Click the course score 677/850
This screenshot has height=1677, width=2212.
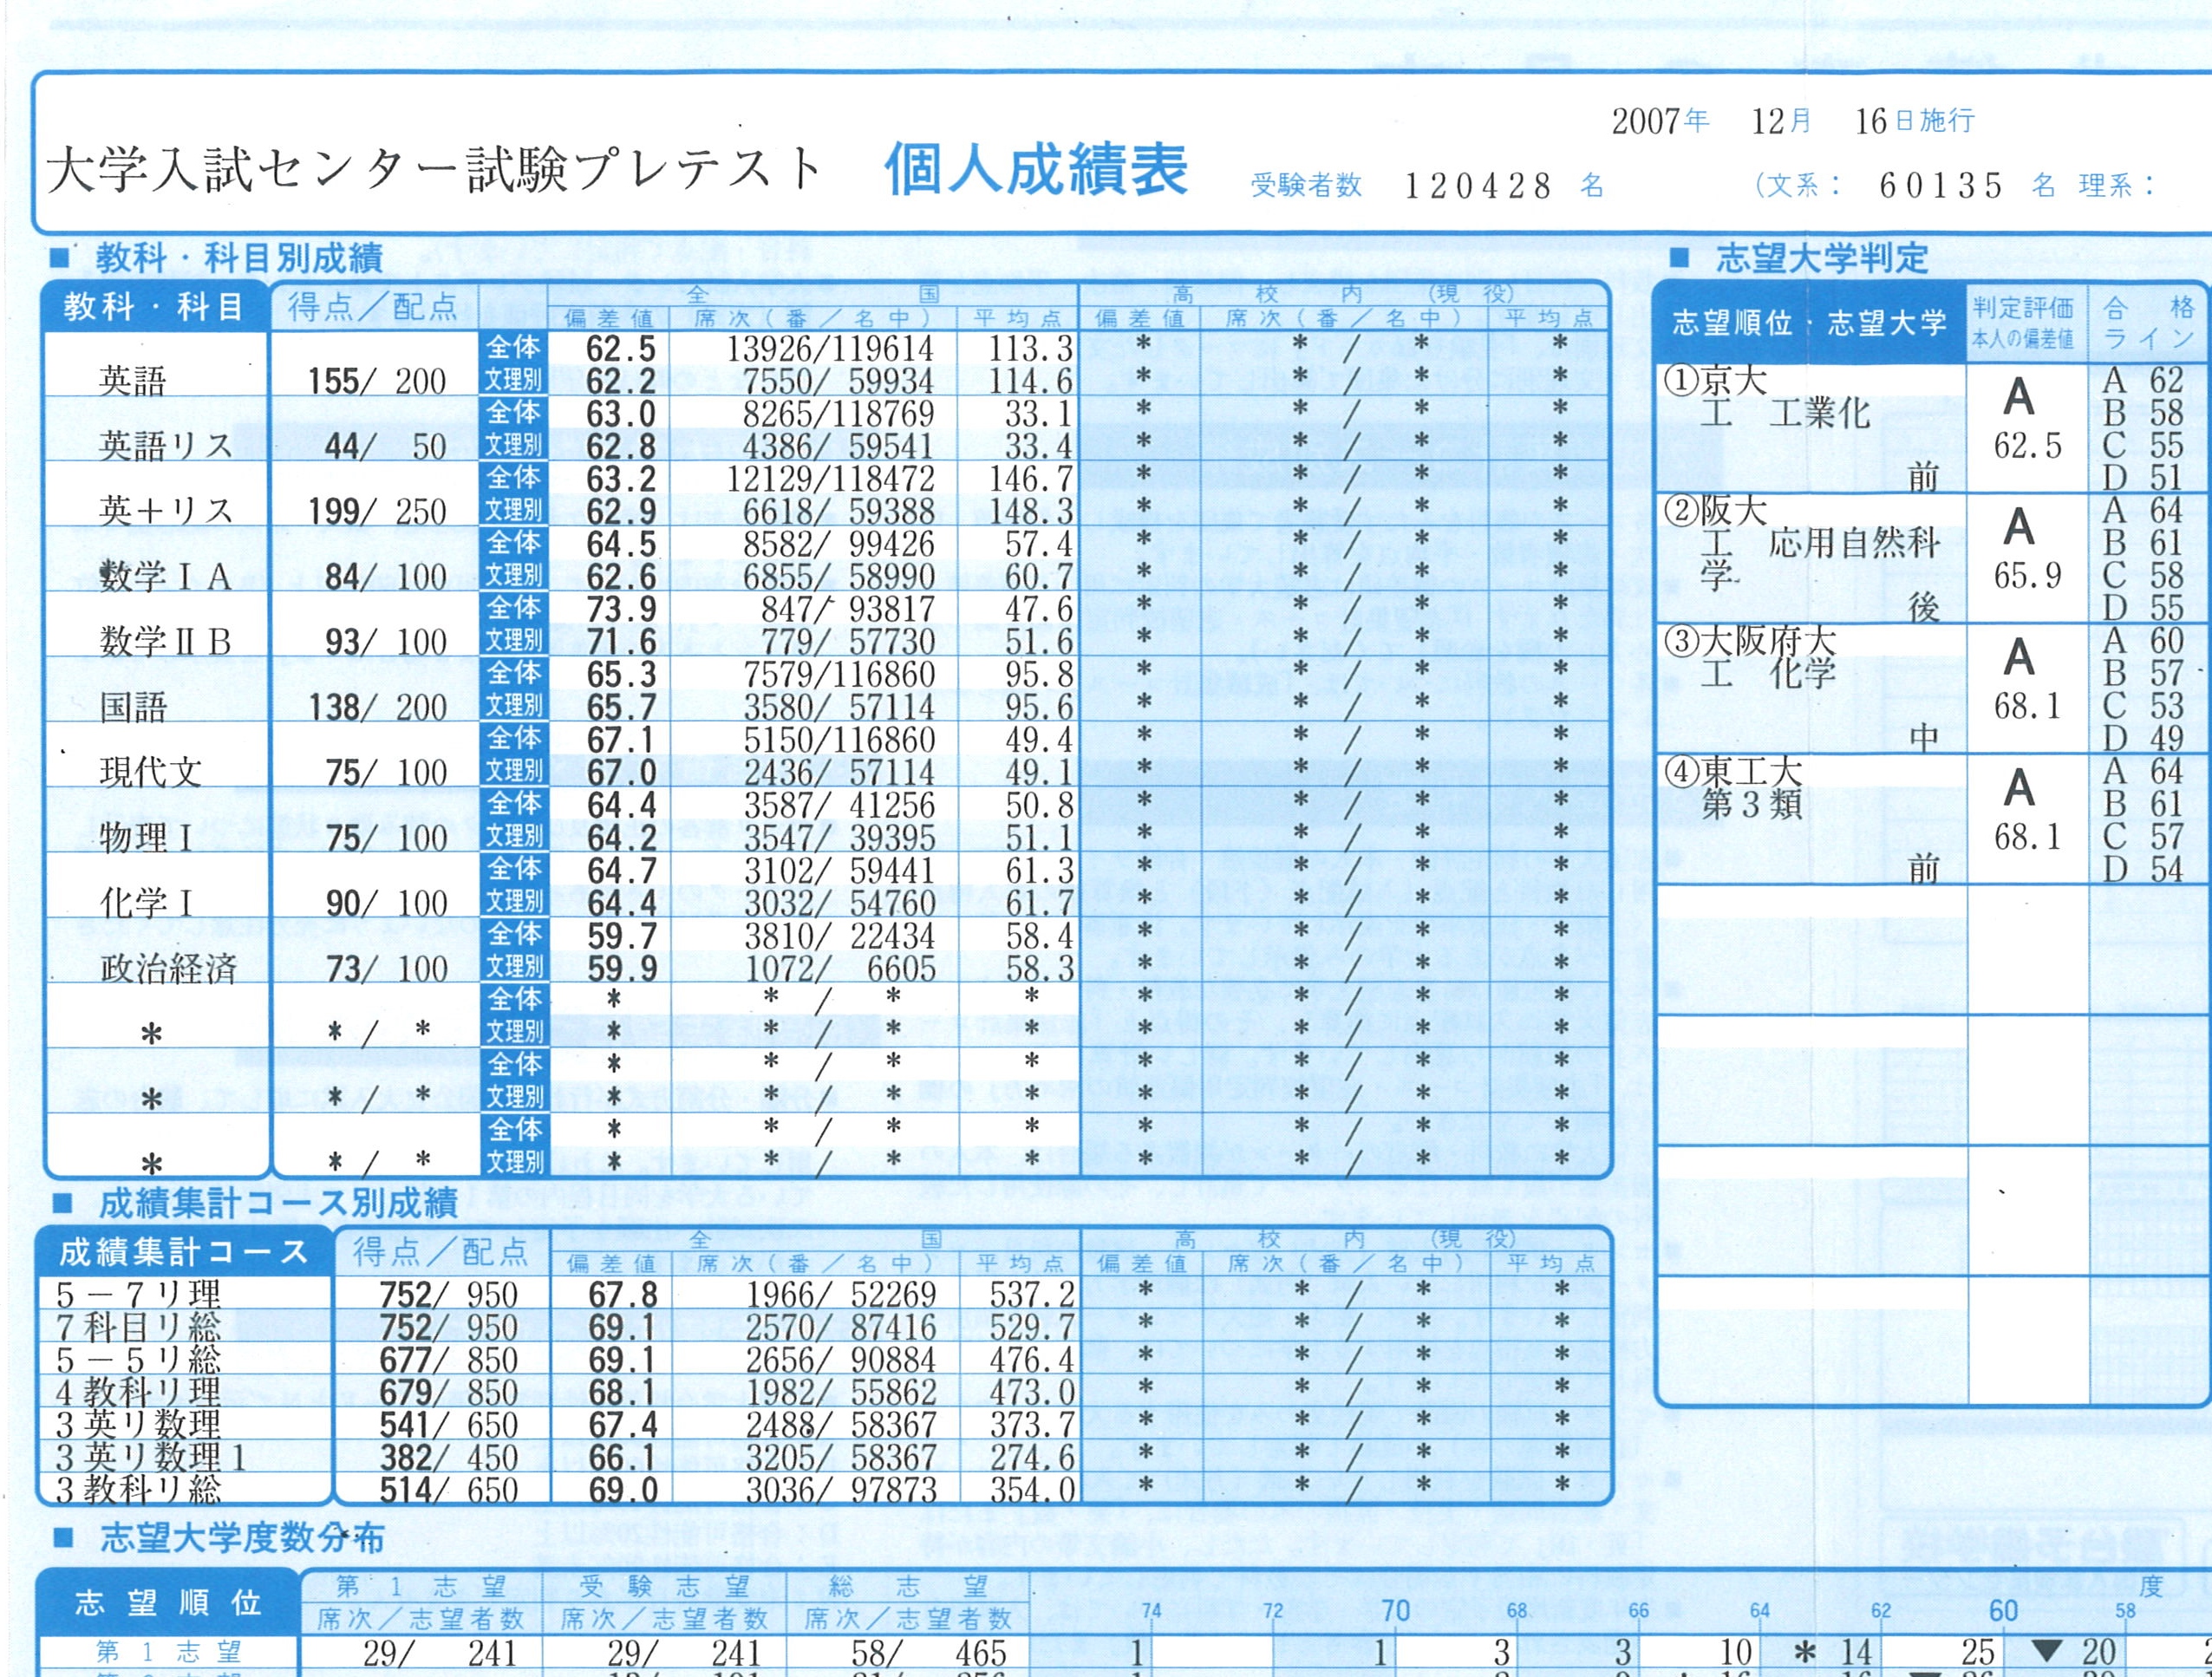tap(448, 1360)
